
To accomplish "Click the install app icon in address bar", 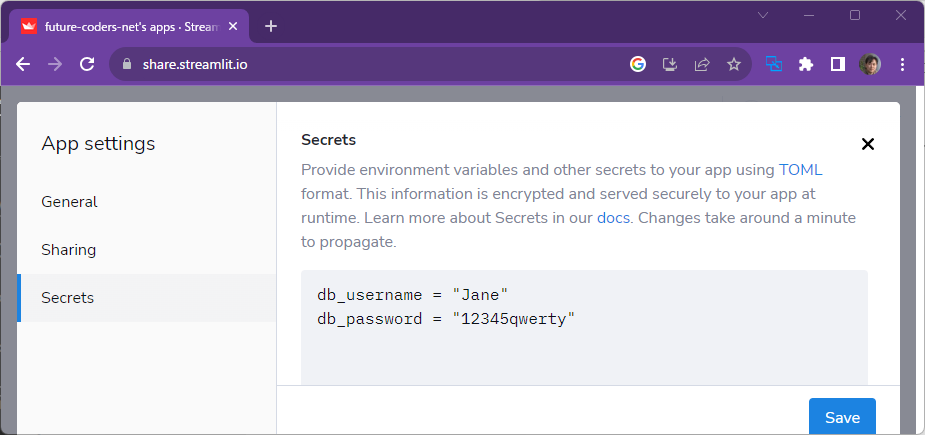I will [x=670, y=64].
